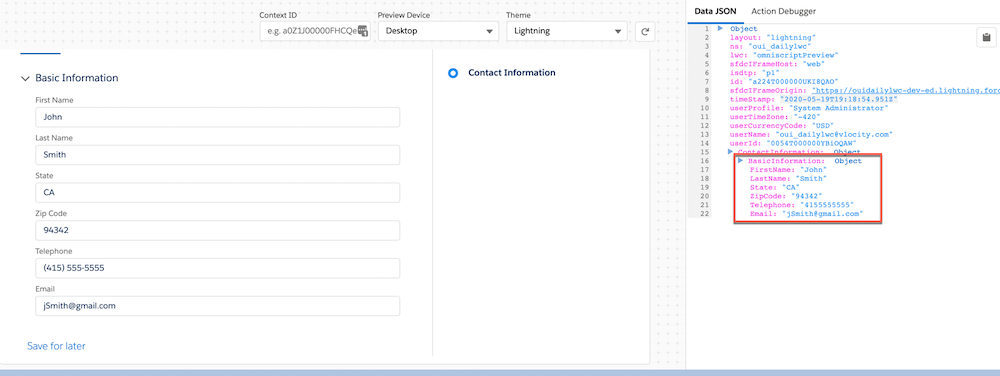Switch to the Data JSON tab
Image resolution: width=1000 pixels, height=376 pixels.
pos(715,11)
